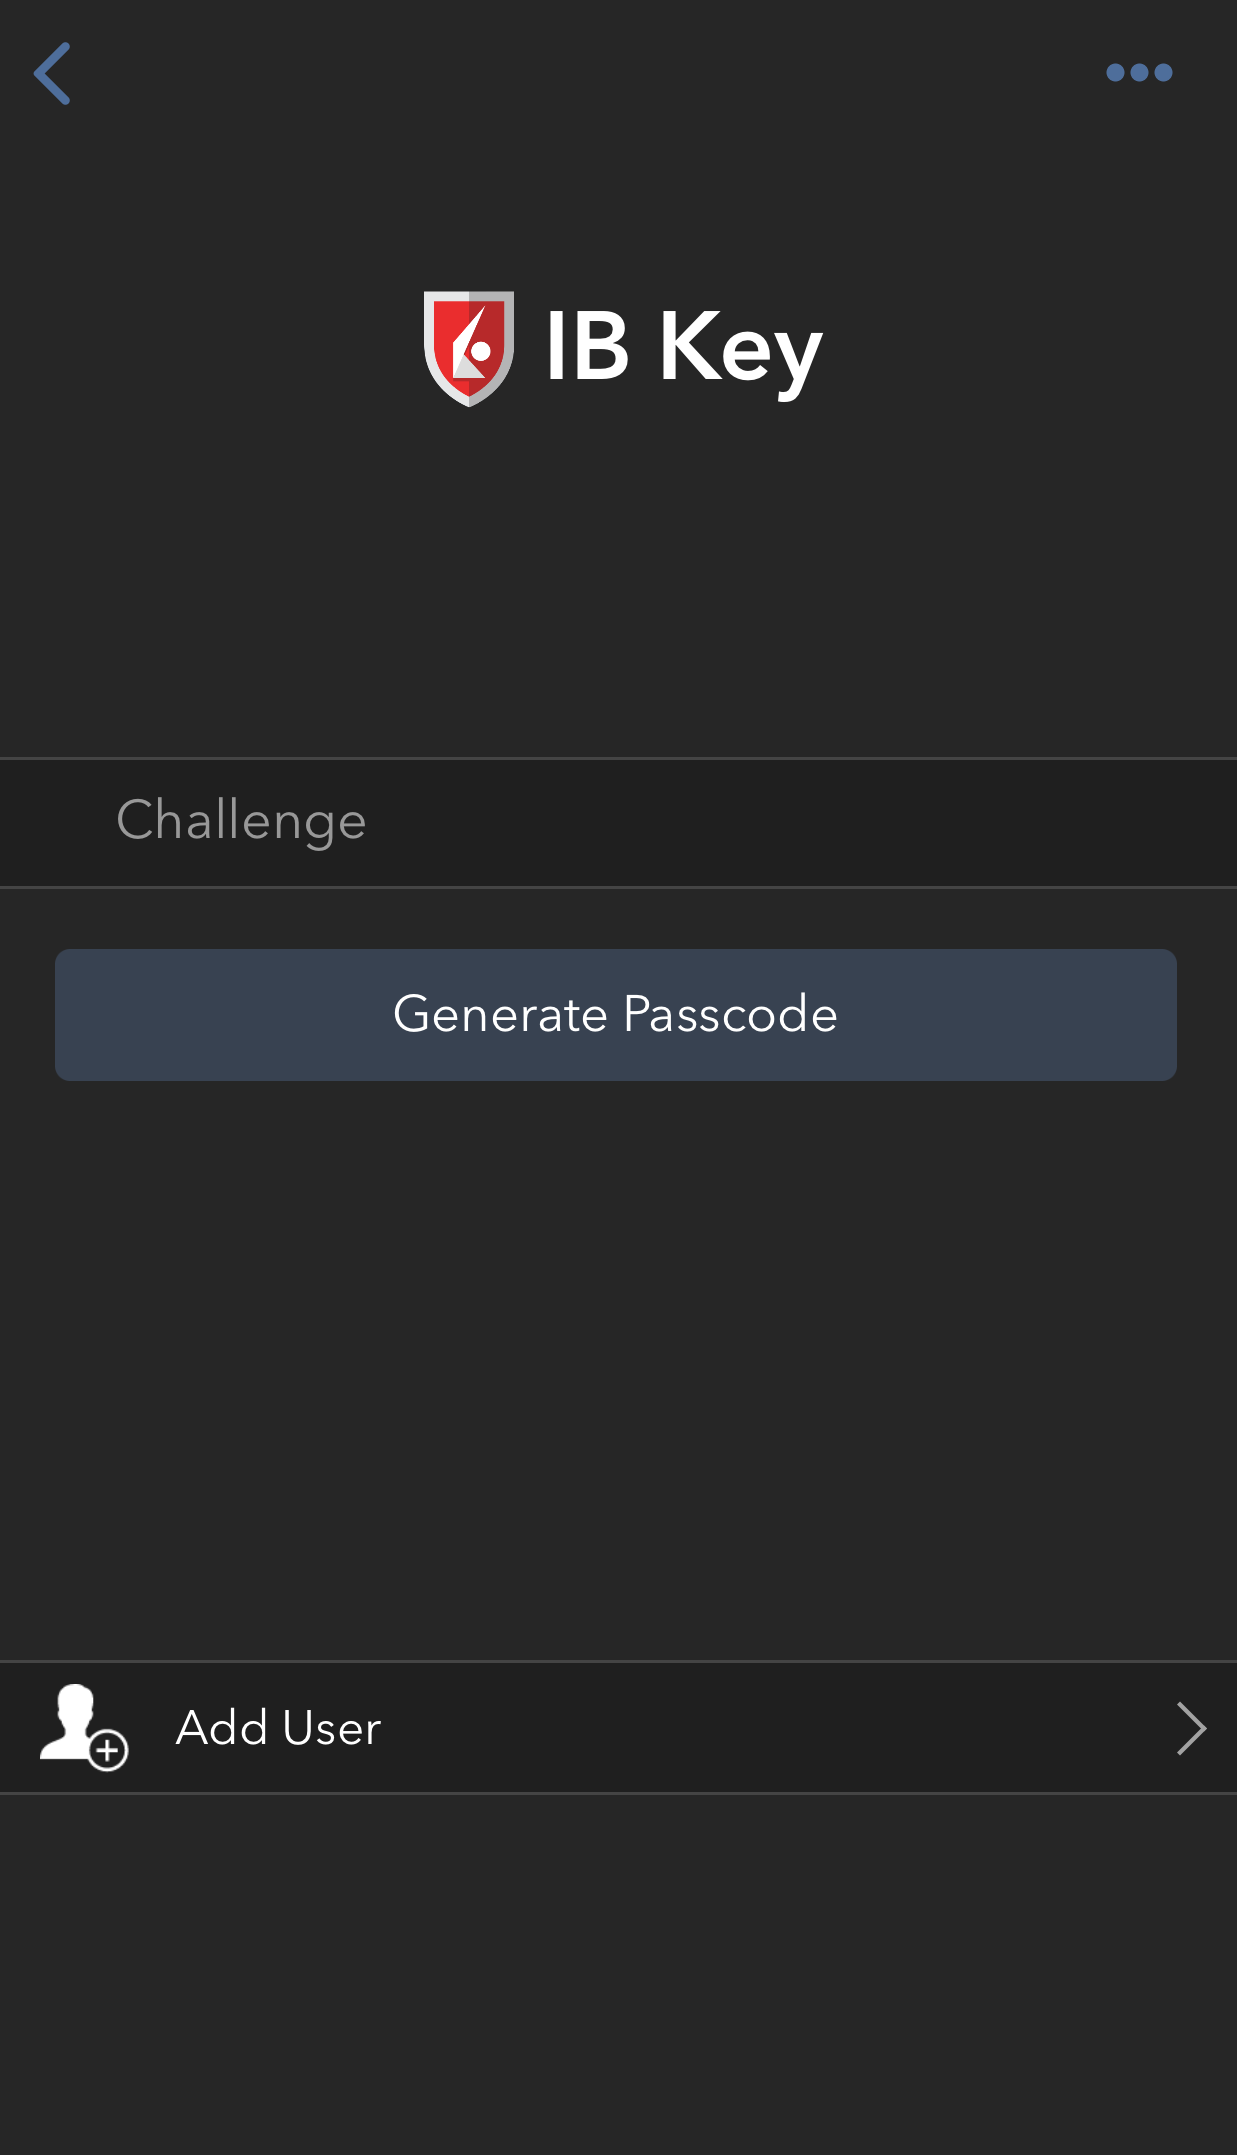
Task: Tap the Generate Passcode label text
Action: point(616,1014)
